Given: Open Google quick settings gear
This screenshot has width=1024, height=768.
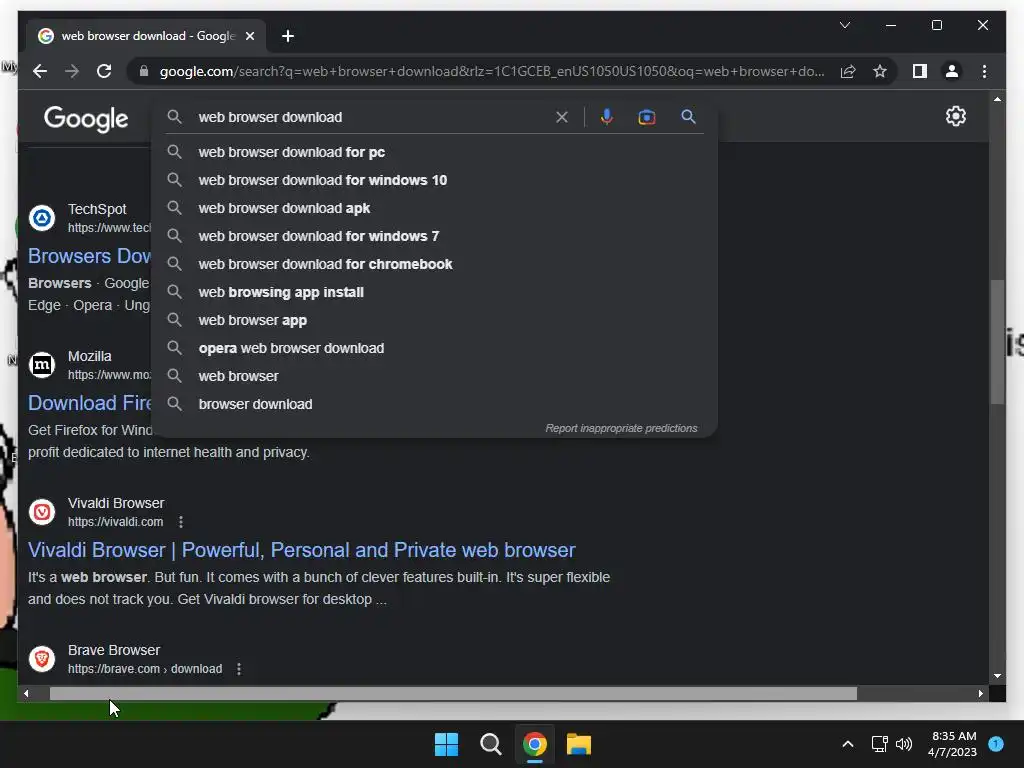Looking at the screenshot, I should coord(955,116).
